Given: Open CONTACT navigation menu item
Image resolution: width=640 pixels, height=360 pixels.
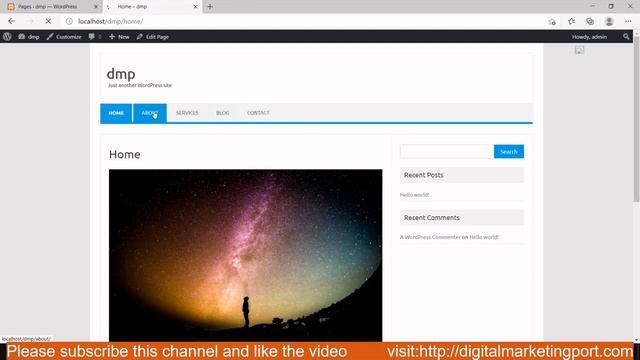Looking at the screenshot, I should 258,113.
